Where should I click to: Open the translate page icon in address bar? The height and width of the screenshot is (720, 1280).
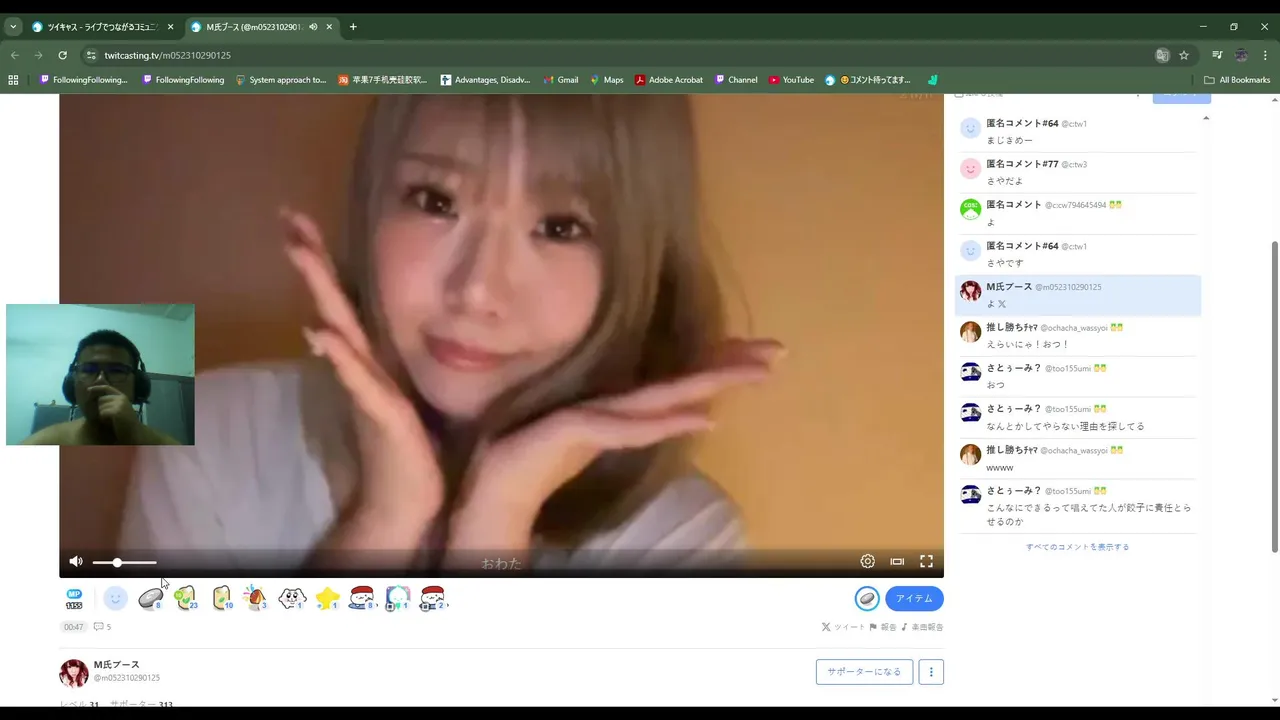(x=1162, y=55)
